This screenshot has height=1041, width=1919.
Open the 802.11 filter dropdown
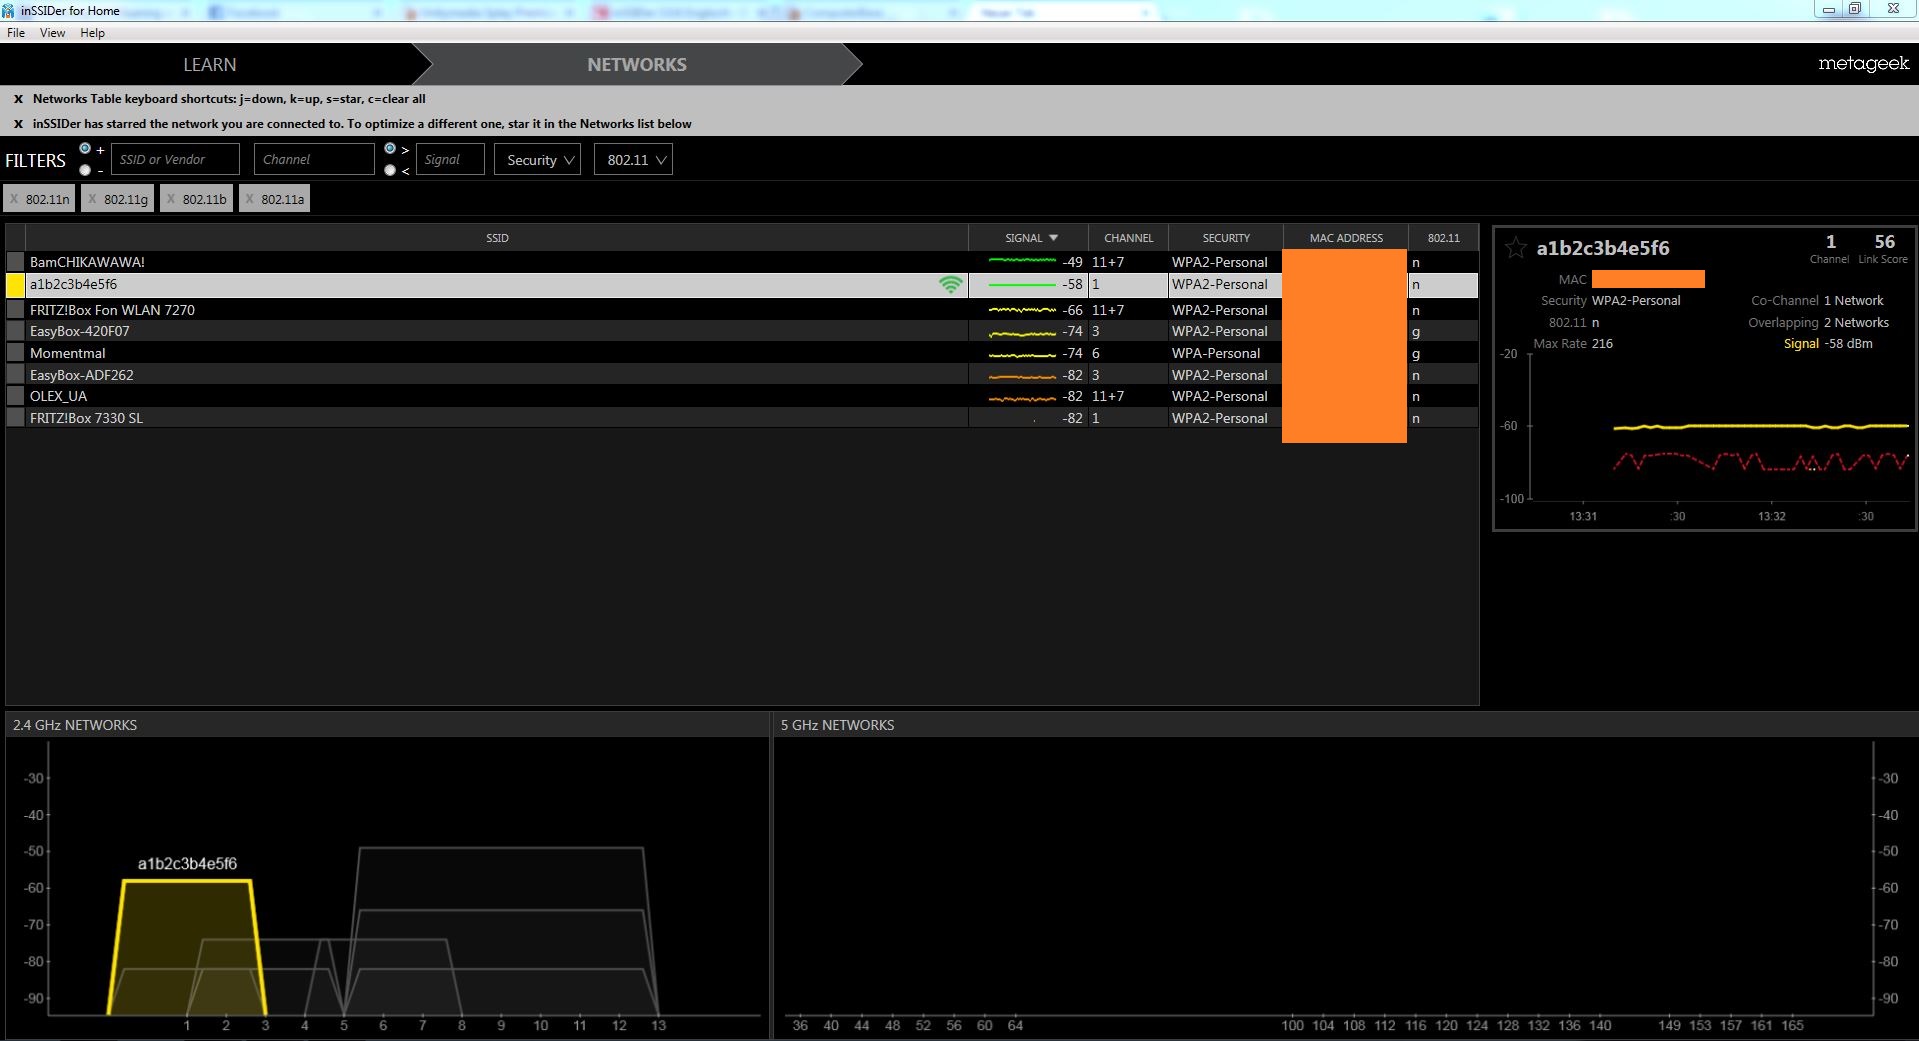[x=633, y=160]
